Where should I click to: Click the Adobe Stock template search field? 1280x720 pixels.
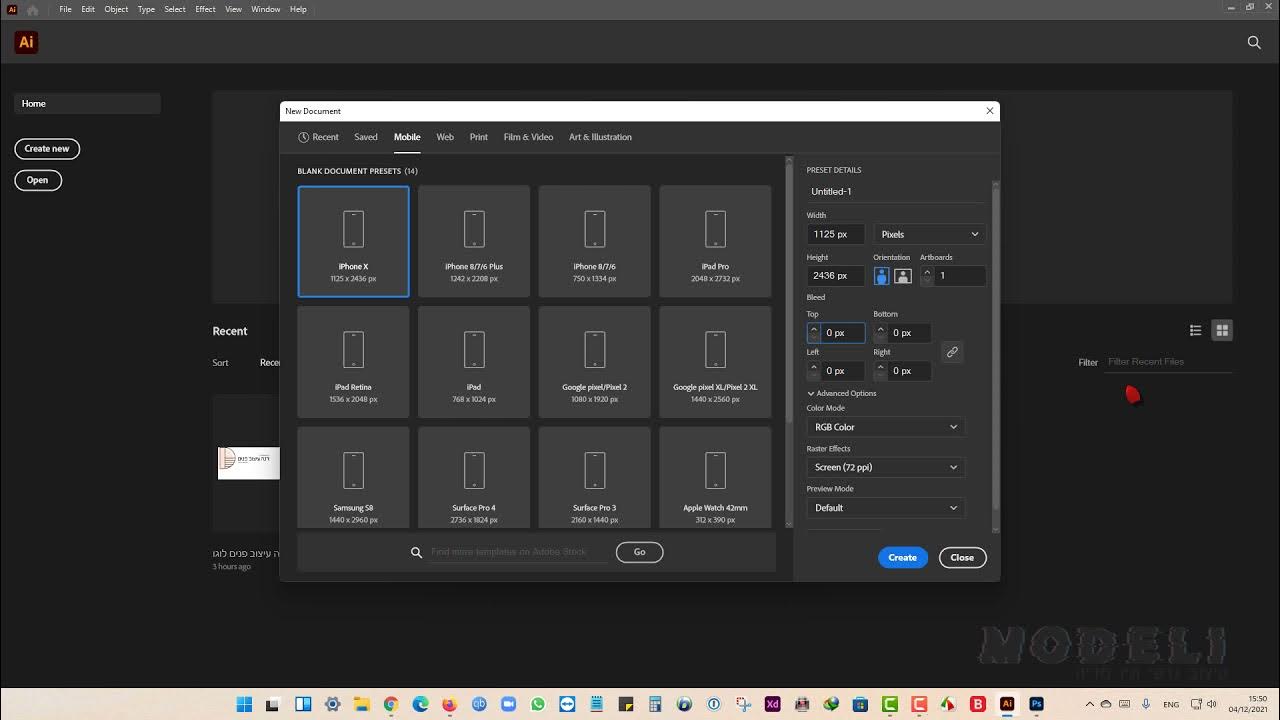tap(518, 552)
